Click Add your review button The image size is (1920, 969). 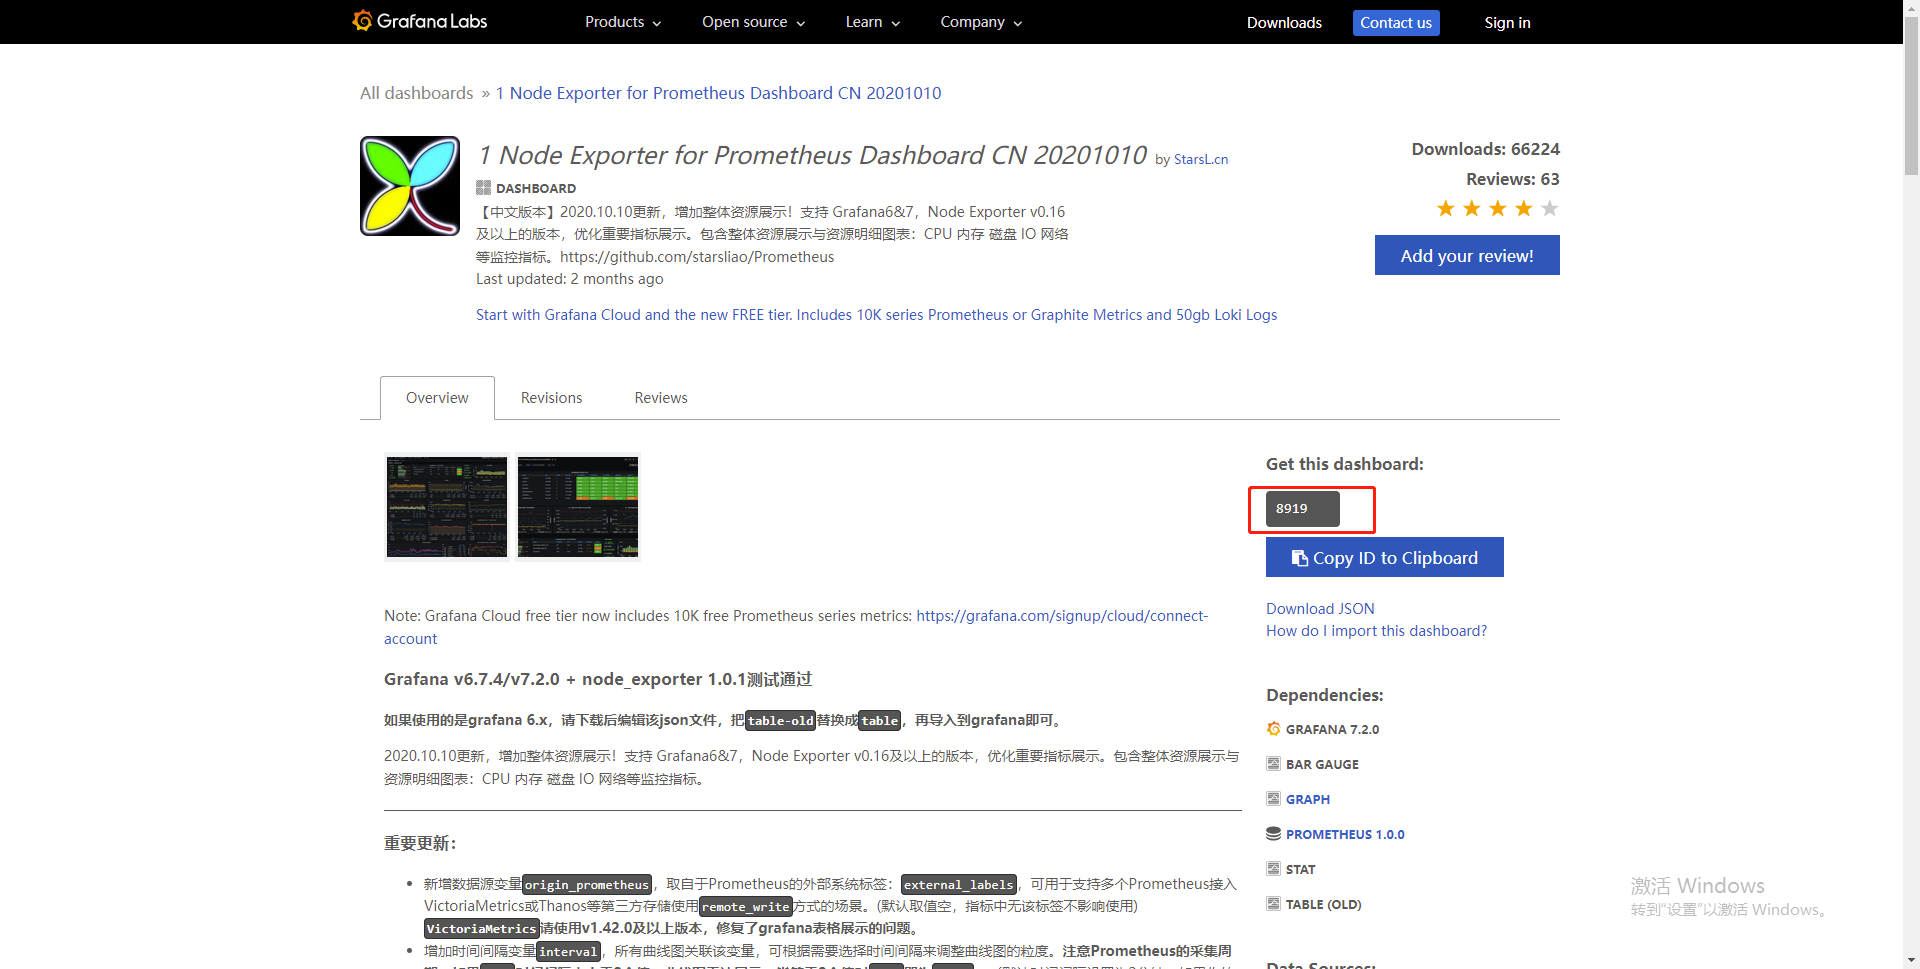(x=1467, y=255)
